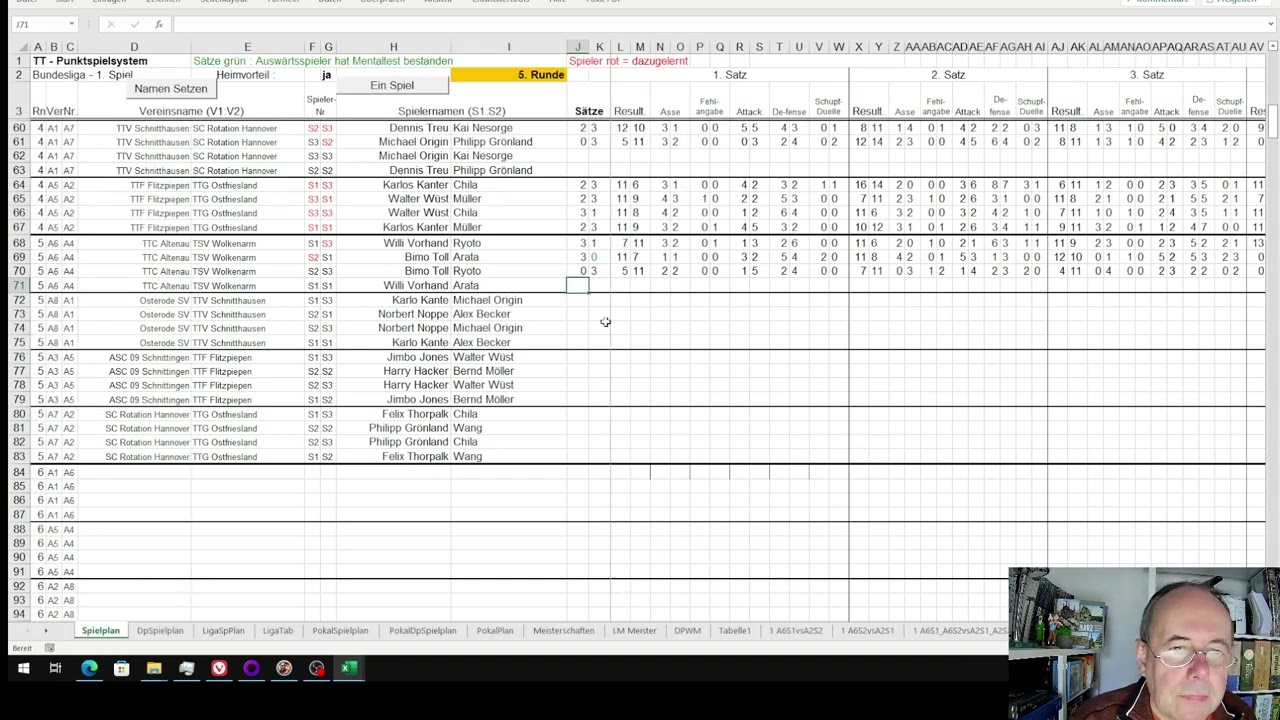Select row 71 header
1280x720 pixels.
click(x=18, y=286)
